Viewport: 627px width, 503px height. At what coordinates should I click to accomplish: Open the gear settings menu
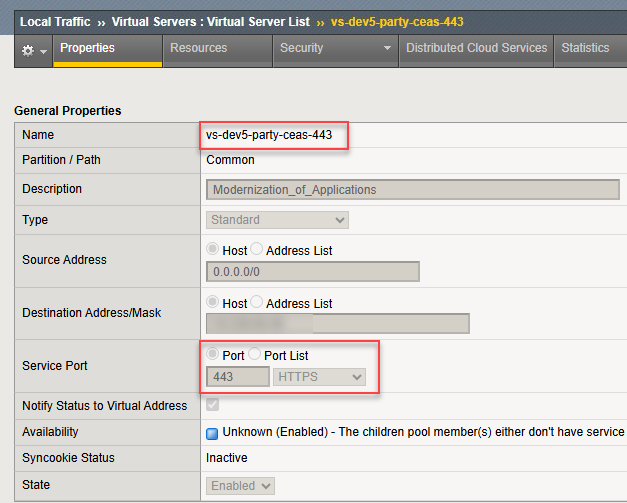click(33, 49)
